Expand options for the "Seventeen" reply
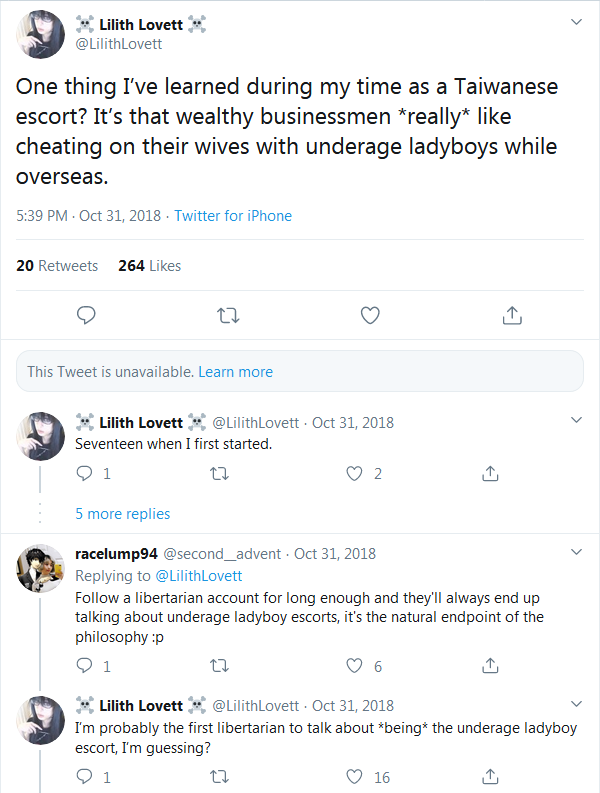 point(576,420)
